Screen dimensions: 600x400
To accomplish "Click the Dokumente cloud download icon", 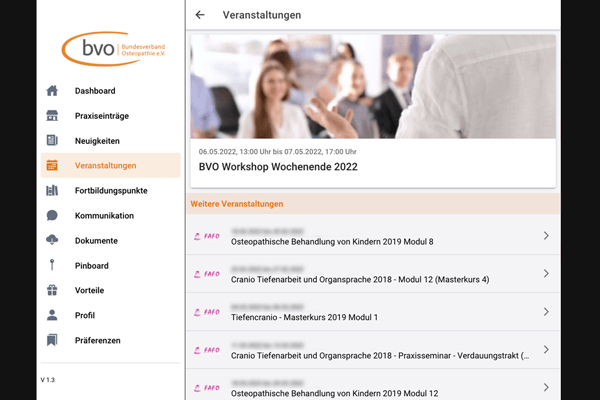I will coord(52,241).
